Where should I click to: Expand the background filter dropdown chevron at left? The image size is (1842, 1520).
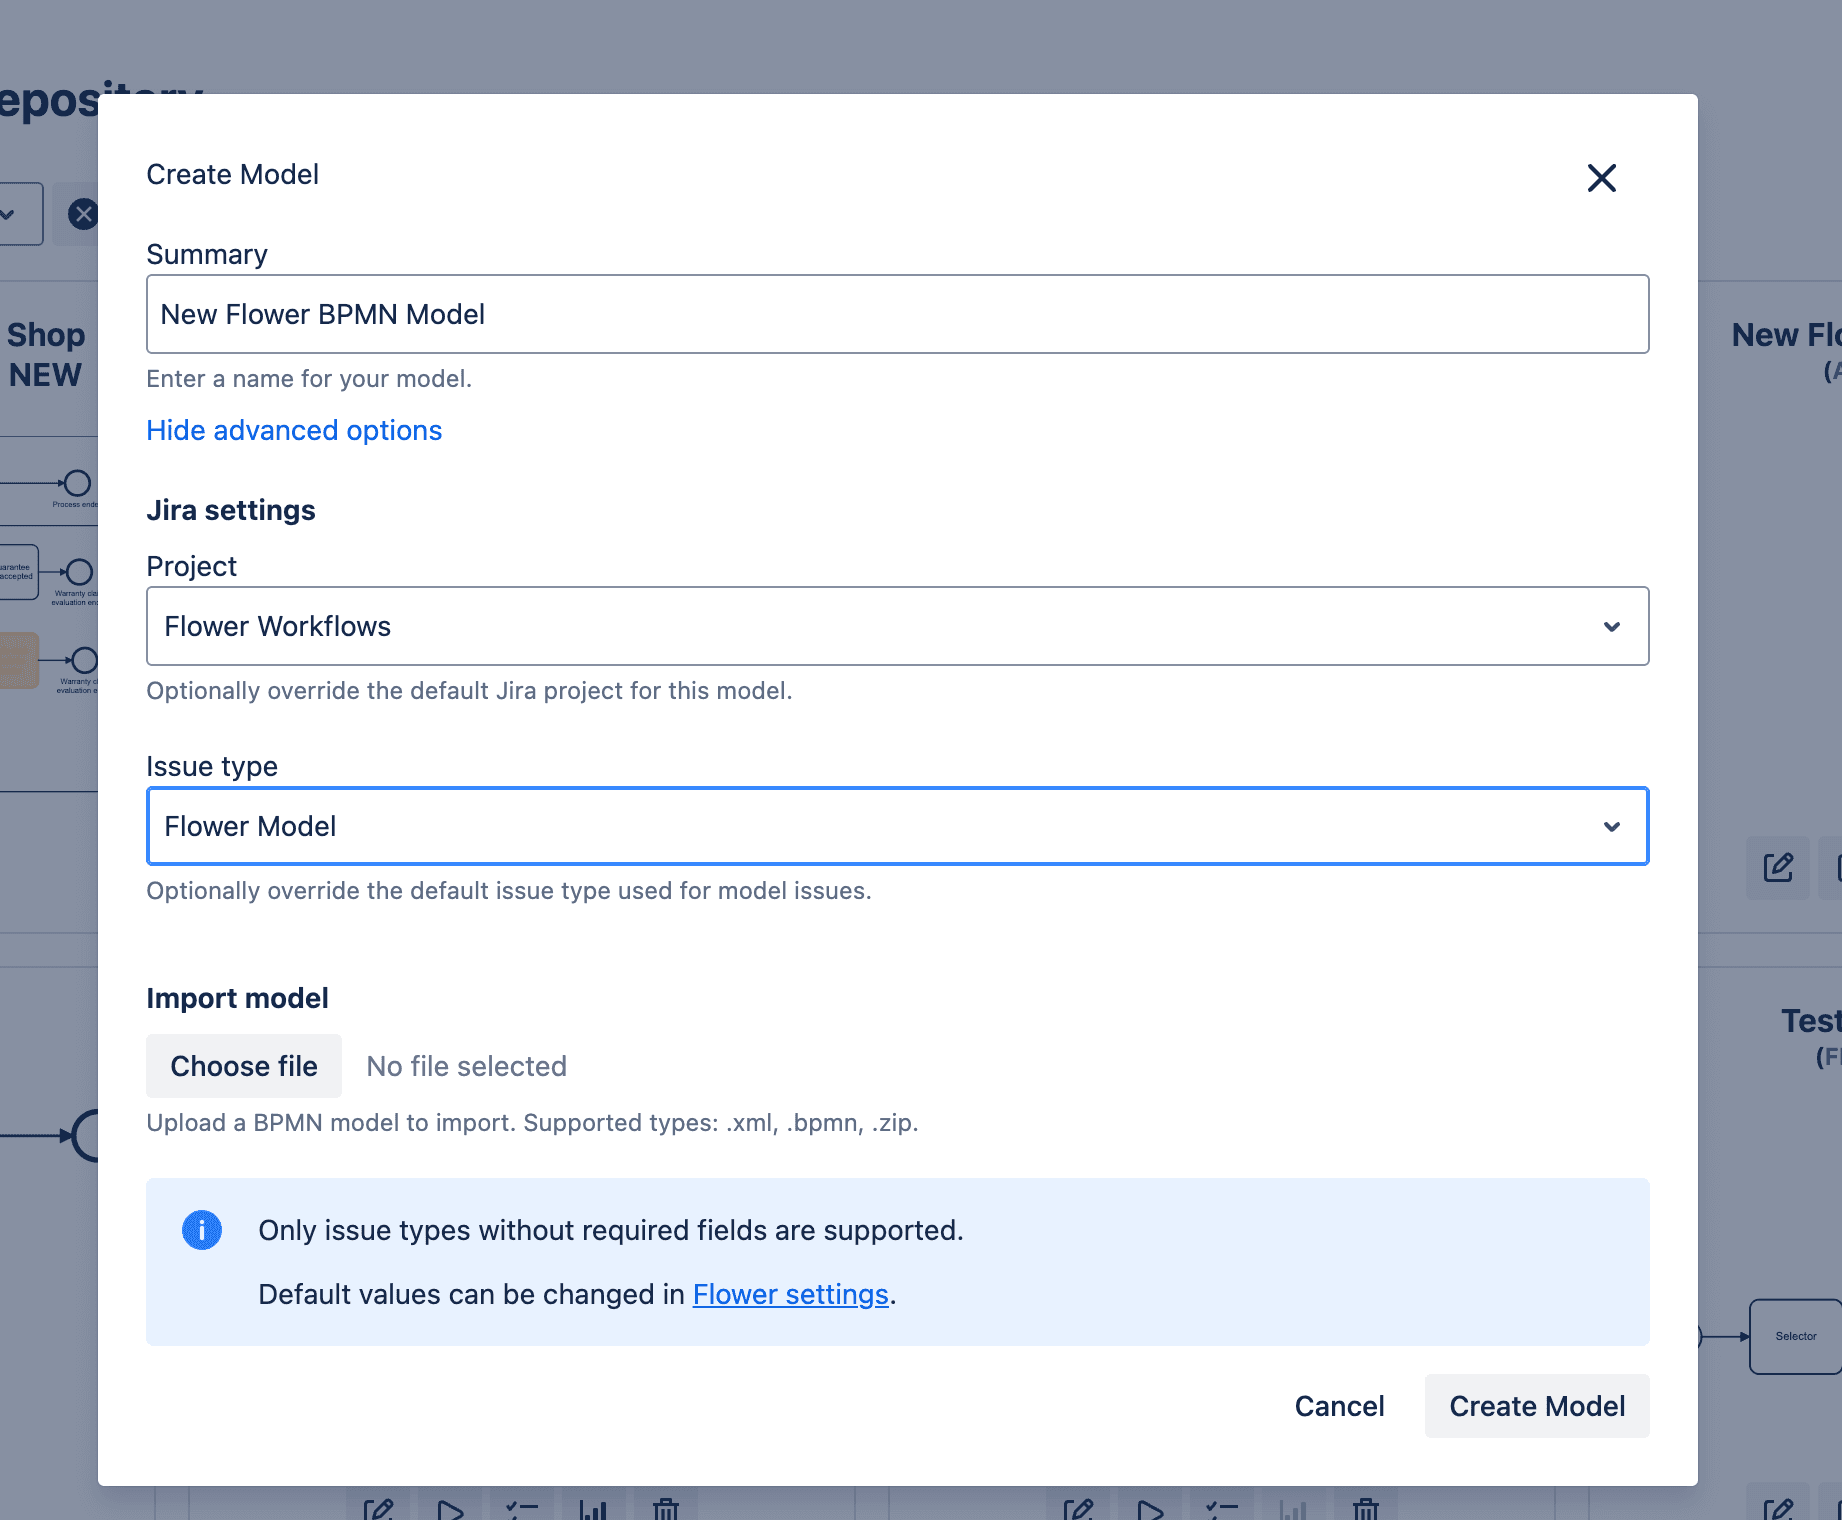[8, 214]
